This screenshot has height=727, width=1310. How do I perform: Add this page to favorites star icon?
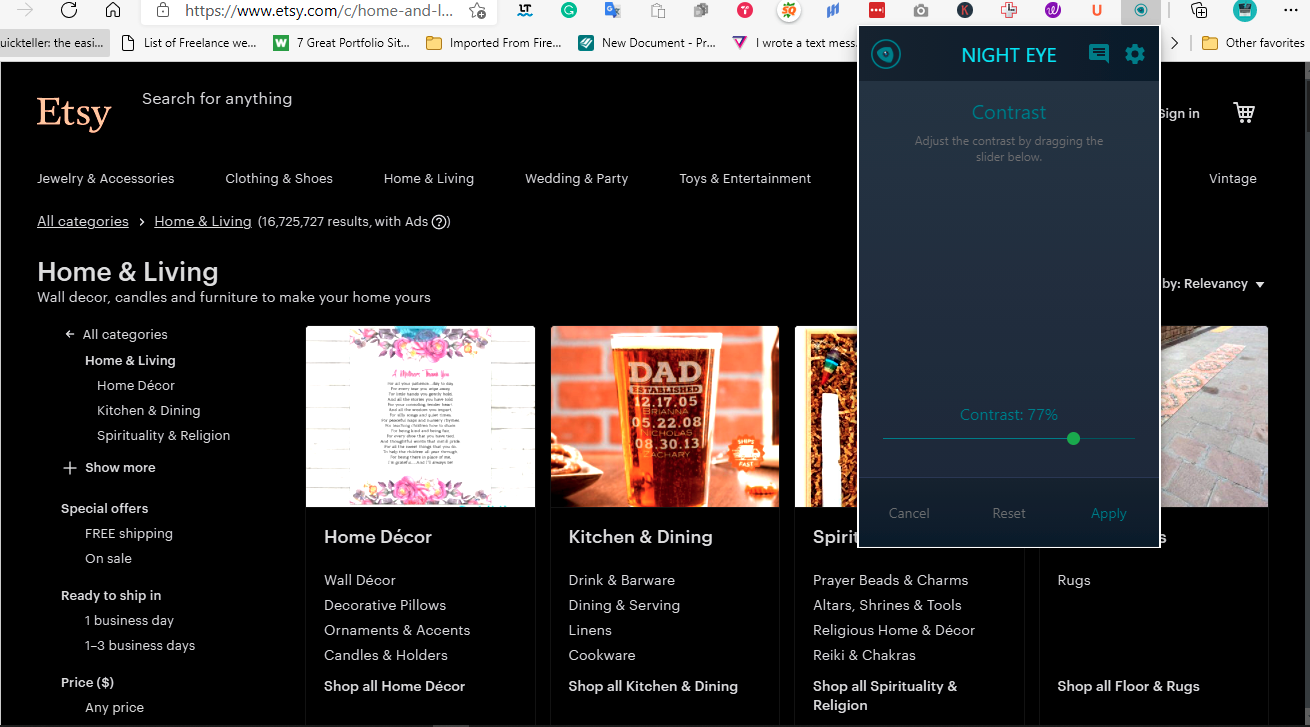tap(478, 11)
